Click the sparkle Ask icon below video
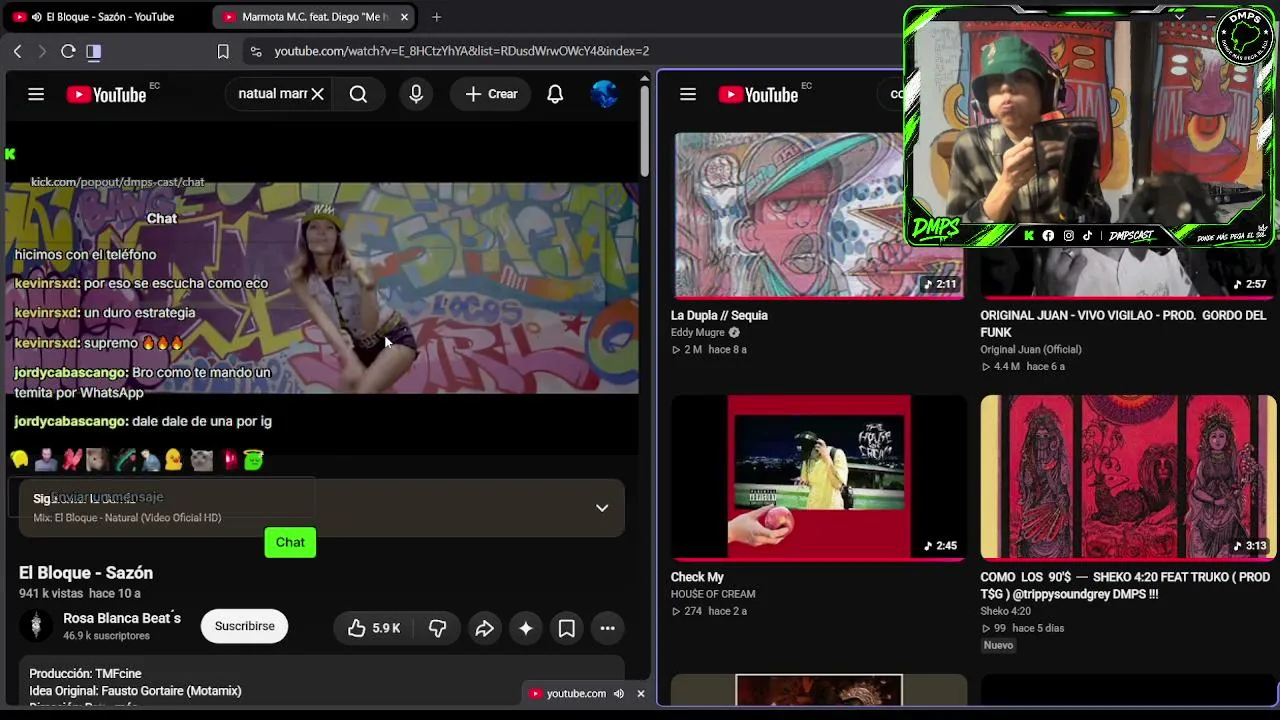This screenshot has width=1280, height=720. pyautogui.click(x=526, y=628)
